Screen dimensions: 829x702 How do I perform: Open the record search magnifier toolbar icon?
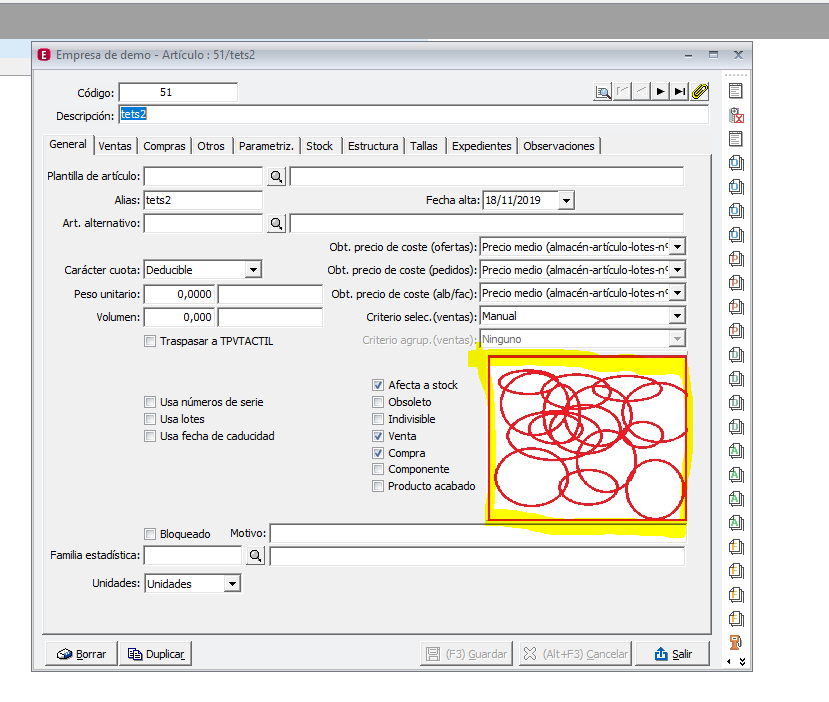(x=603, y=91)
